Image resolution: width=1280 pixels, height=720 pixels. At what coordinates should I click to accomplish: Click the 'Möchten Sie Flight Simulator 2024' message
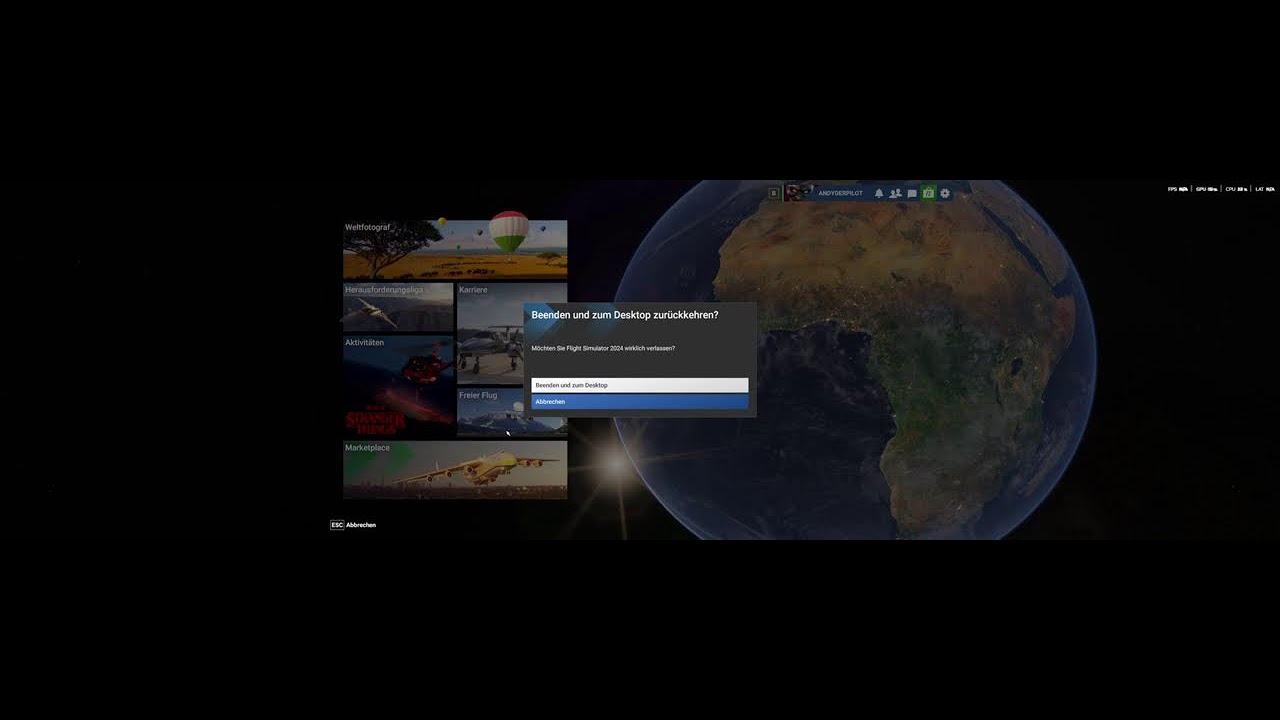(603, 348)
